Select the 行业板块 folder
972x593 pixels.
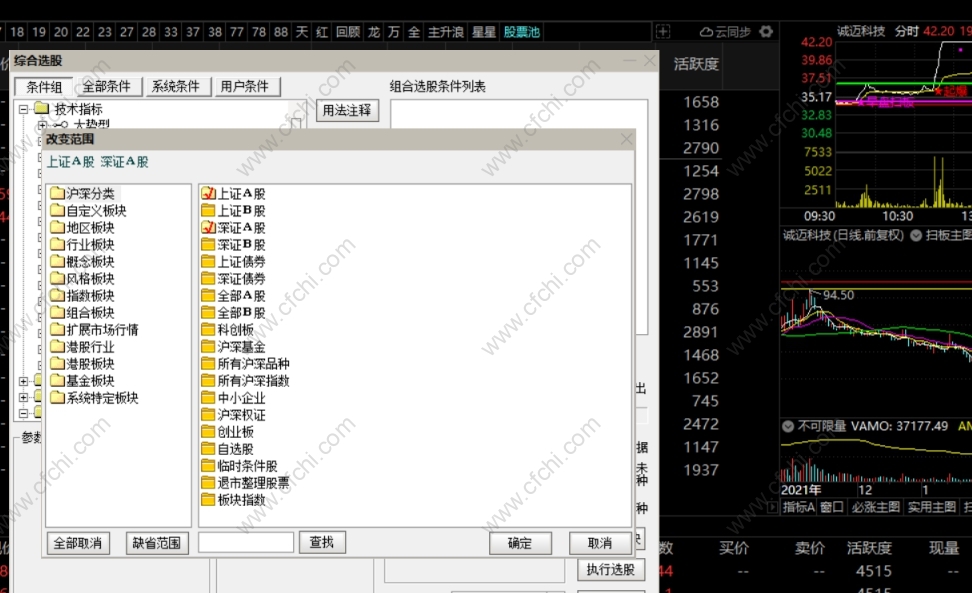pyautogui.click(x=82, y=245)
